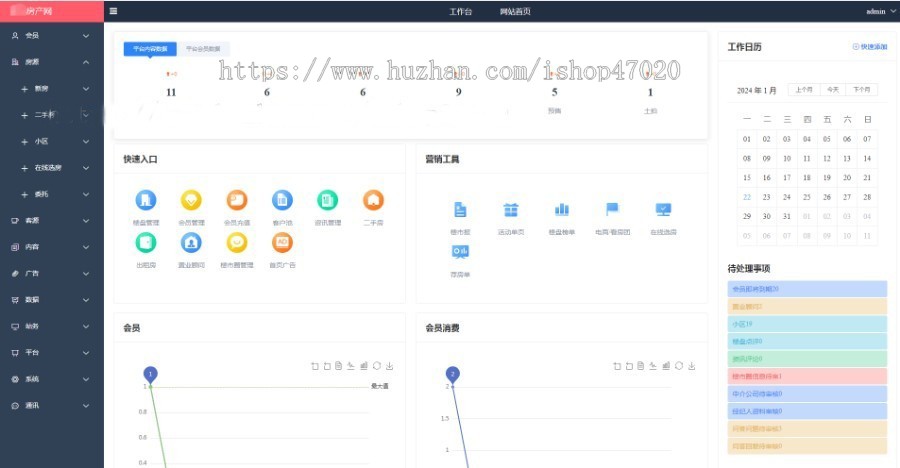900x468 pixels.
Task: Open data view icon in 会员 chart
Action: coord(339,366)
